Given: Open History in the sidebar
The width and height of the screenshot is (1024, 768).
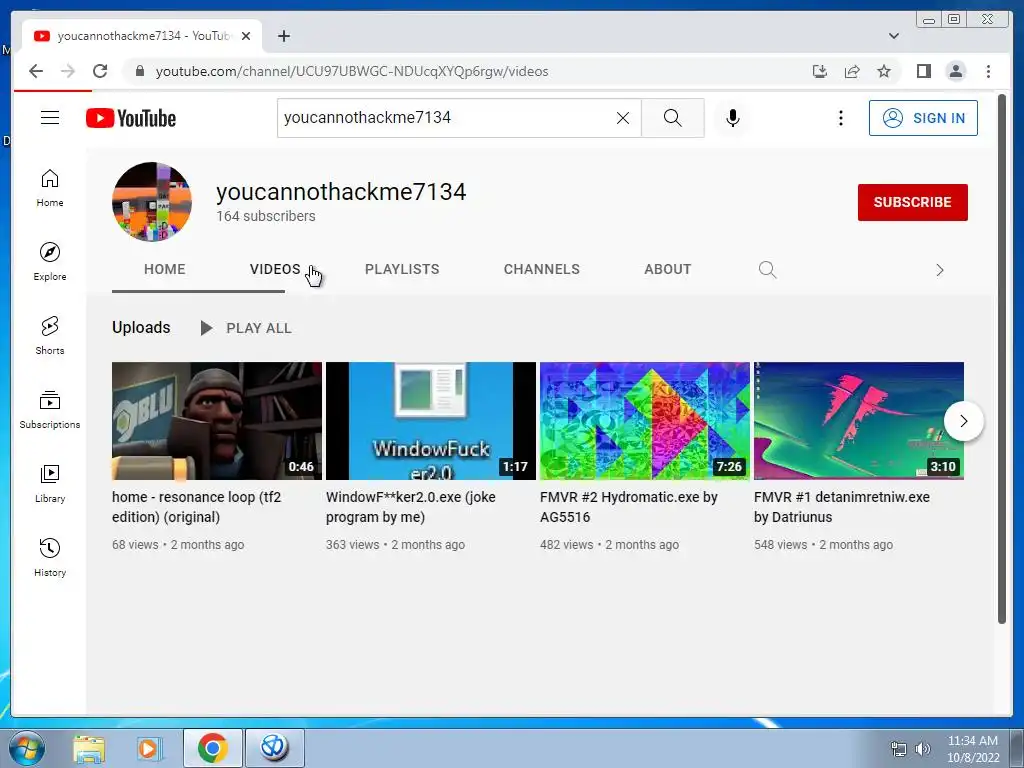Looking at the screenshot, I should (50, 557).
